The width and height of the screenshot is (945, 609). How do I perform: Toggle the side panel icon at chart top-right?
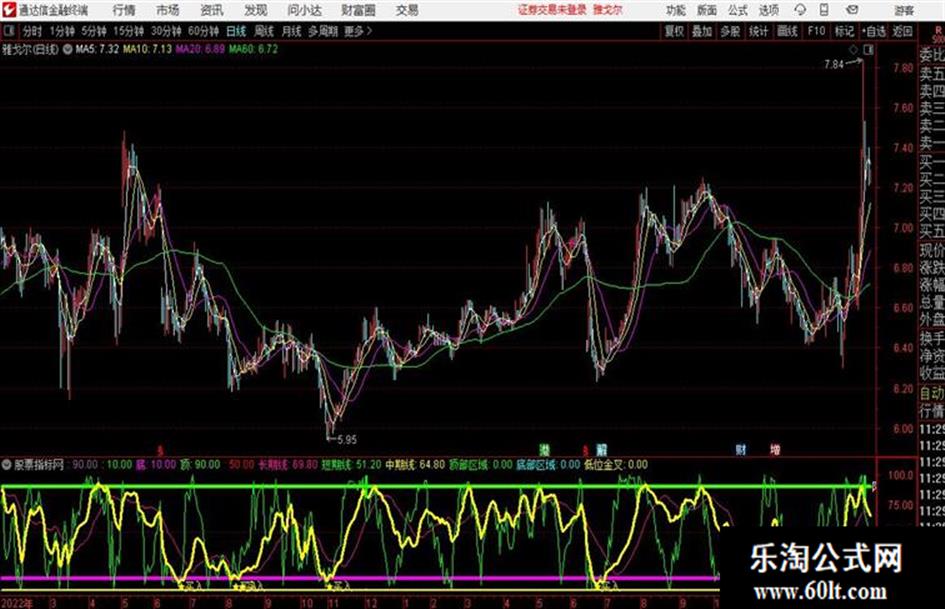868,50
